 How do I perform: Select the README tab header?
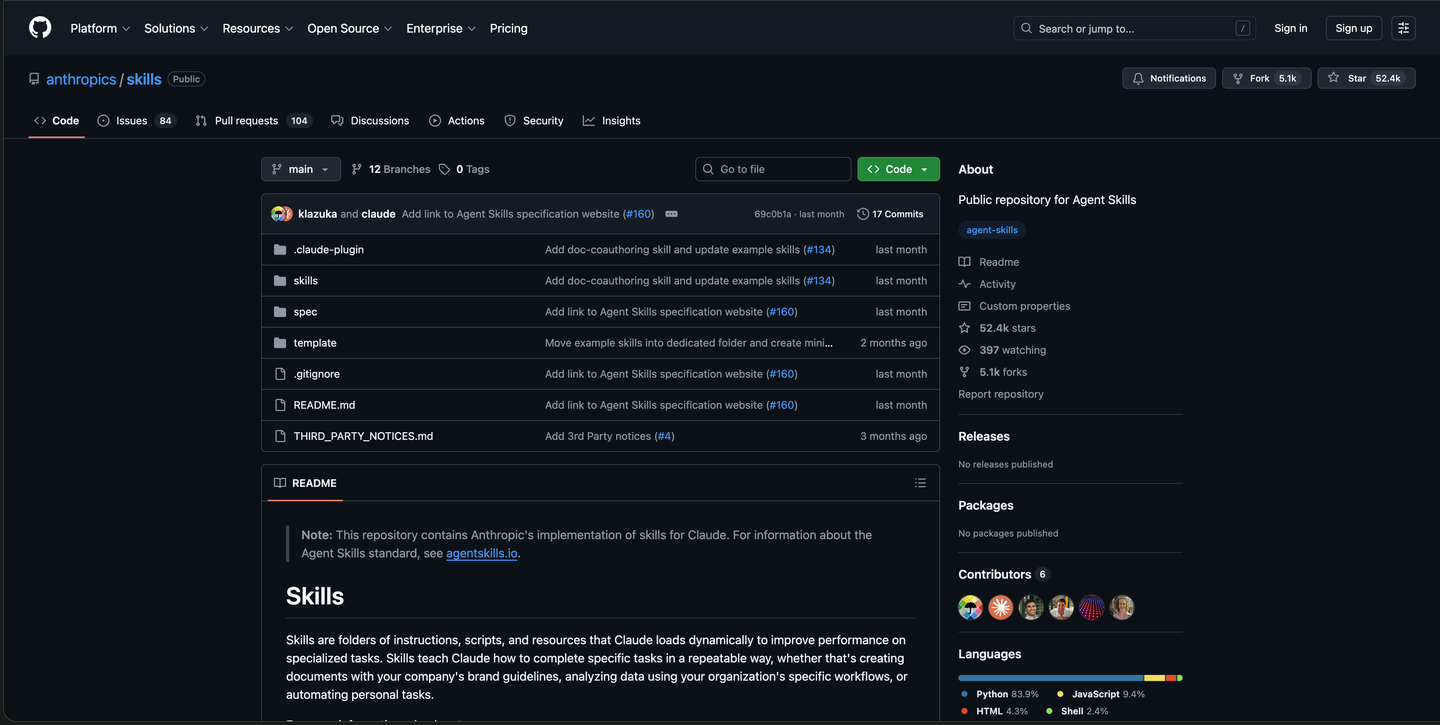tap(306, 483)
